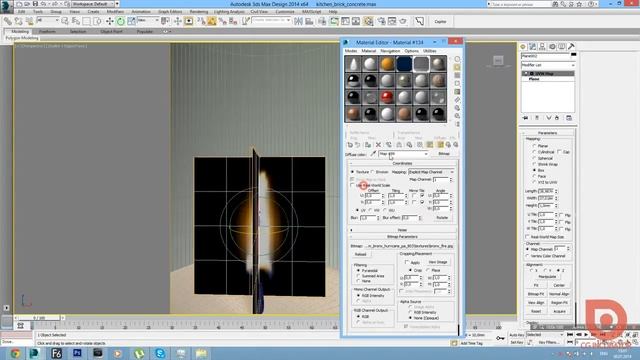Open Chrome from the Windows taskbar
This screenshot has height=360, width=640.
15,353
